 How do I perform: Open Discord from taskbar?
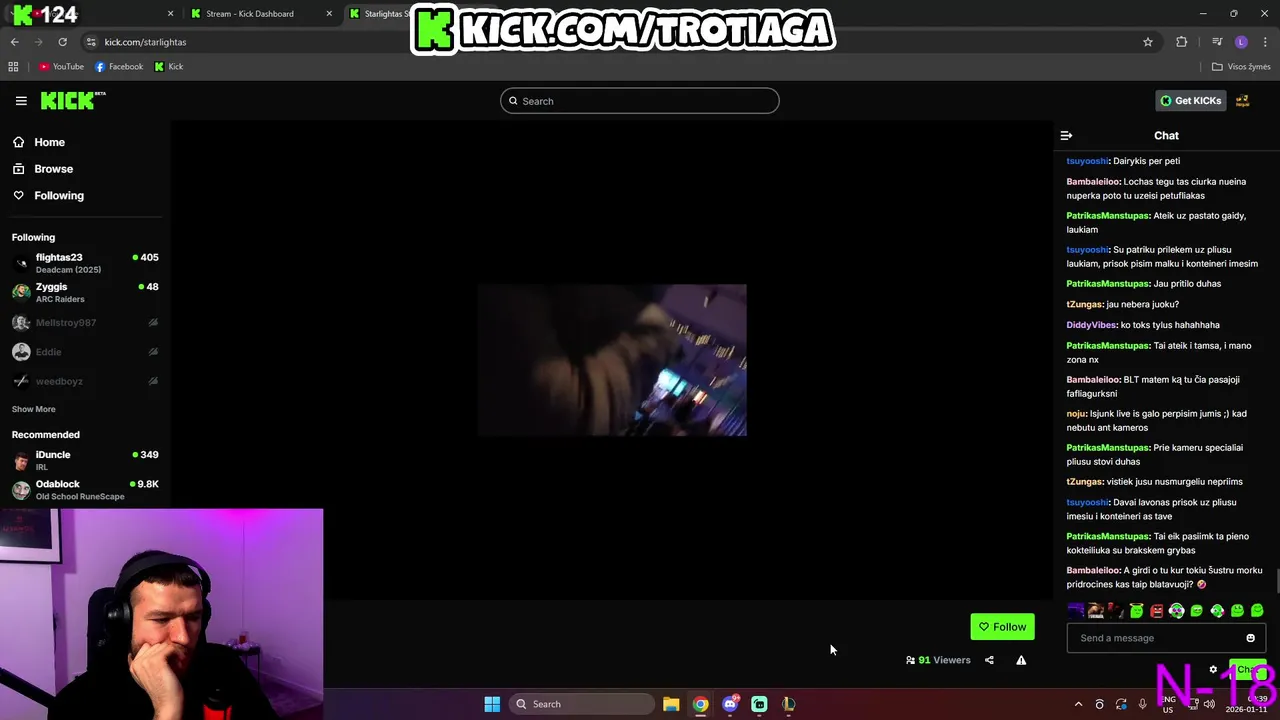click(x=730, y=704)
